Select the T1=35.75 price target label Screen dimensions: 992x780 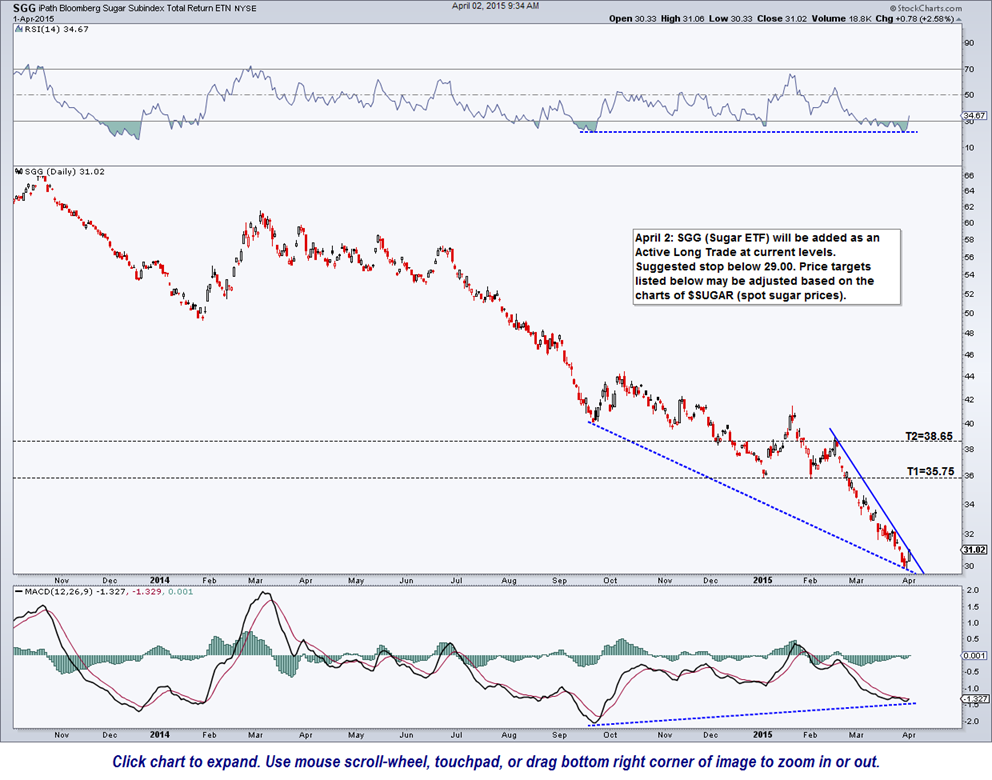(x=927, y=470)
